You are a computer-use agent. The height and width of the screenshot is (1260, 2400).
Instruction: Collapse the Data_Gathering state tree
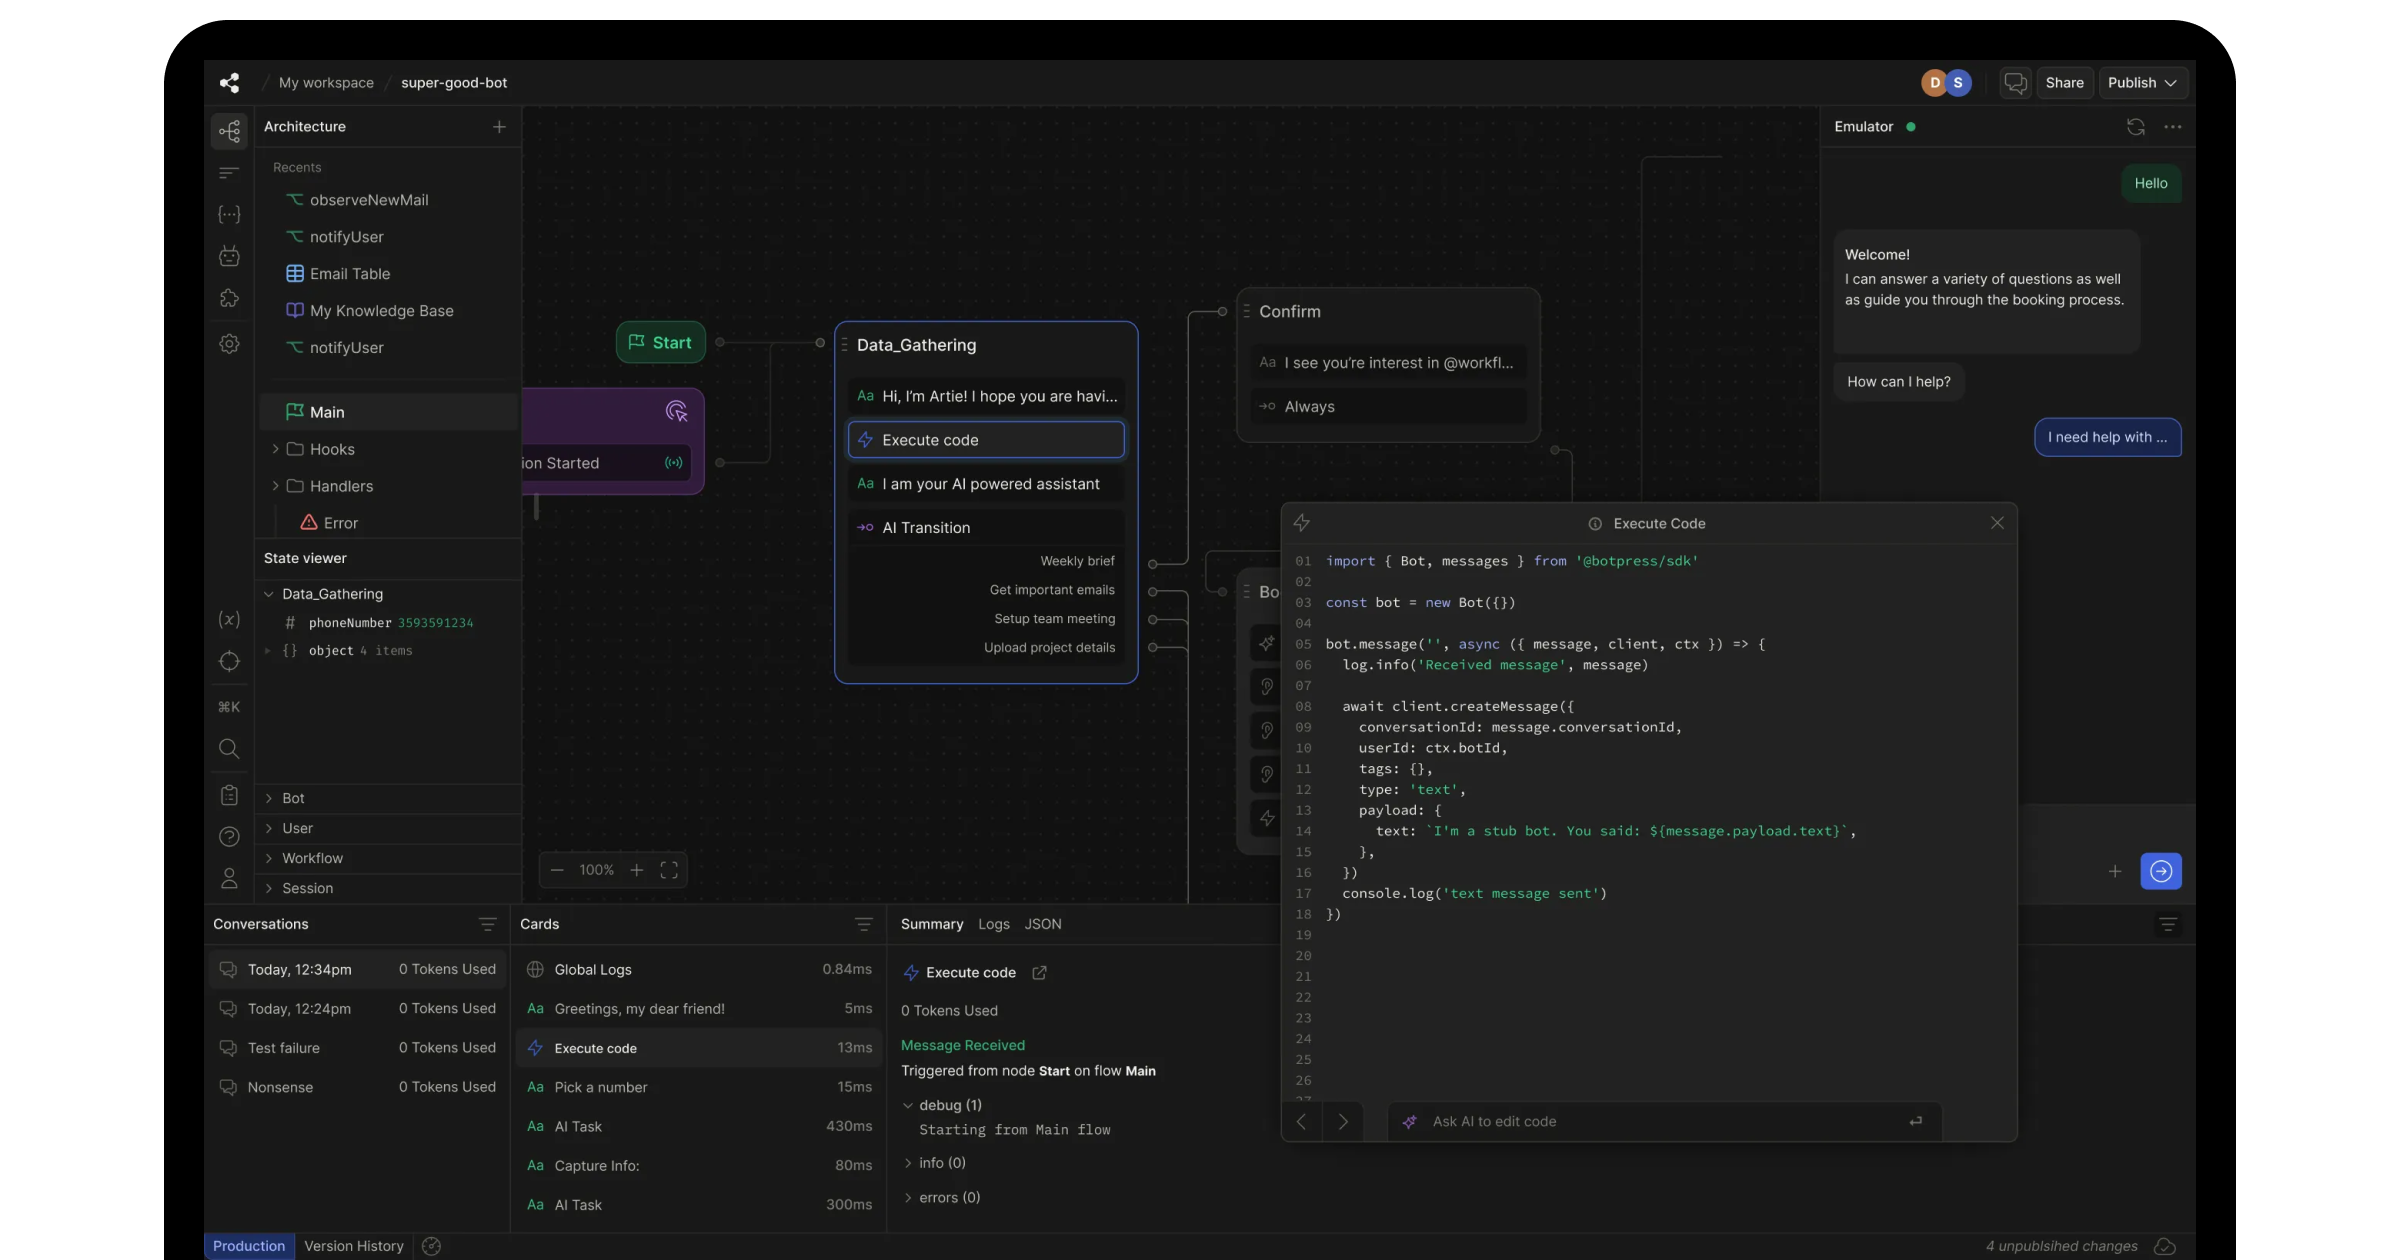[x=269, y=594]
